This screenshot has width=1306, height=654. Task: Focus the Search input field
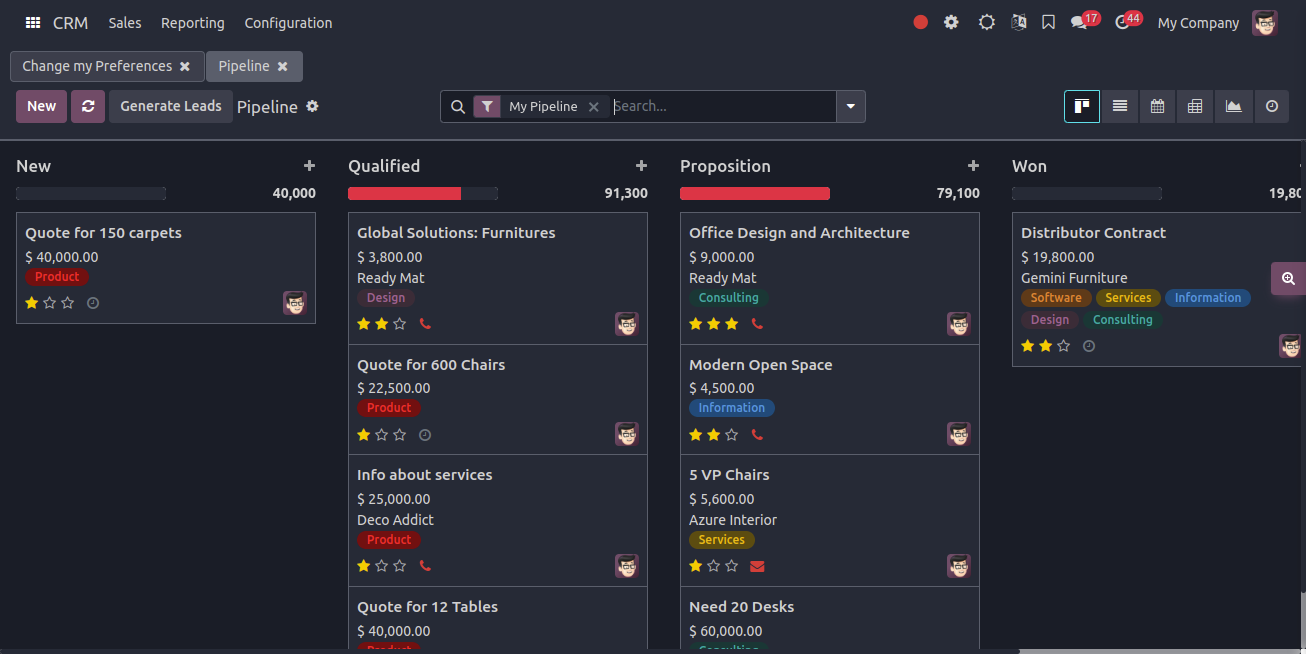click(723, 107)
